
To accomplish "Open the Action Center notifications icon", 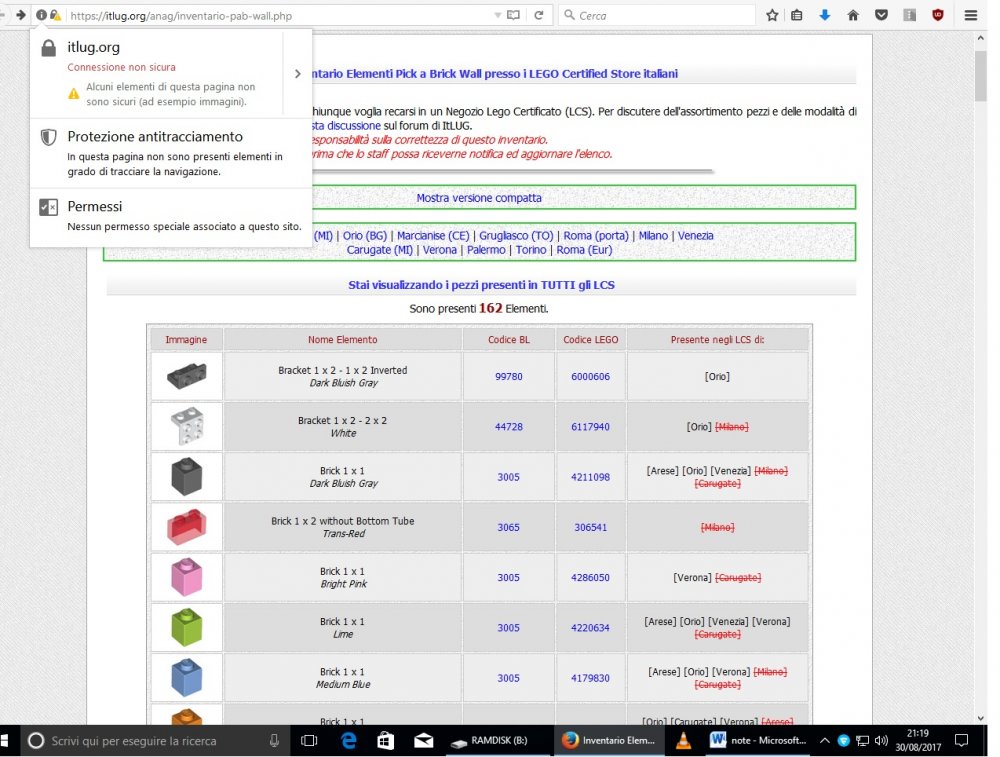I will (x=962, y=740).
